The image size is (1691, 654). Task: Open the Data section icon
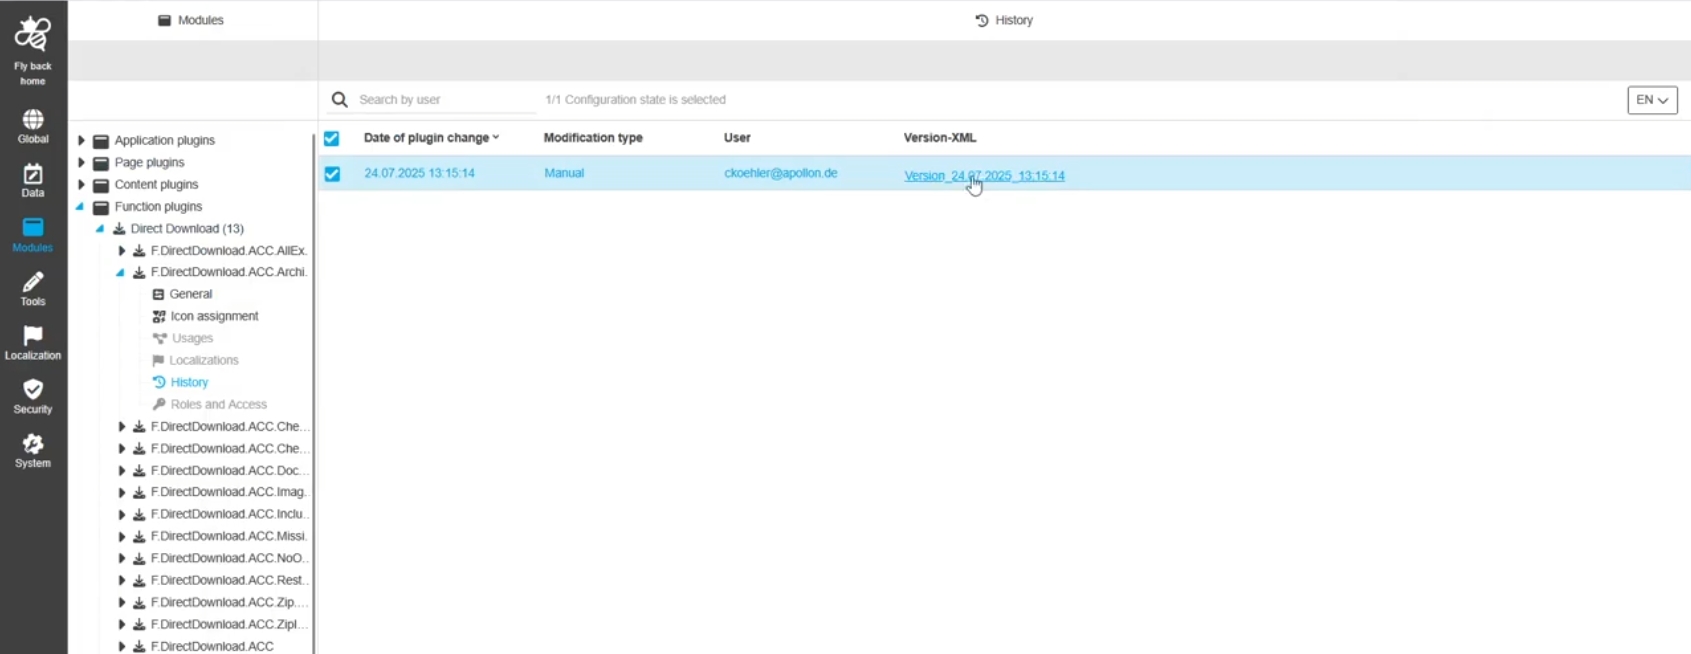pyautogui.click(x=33, y=175)
